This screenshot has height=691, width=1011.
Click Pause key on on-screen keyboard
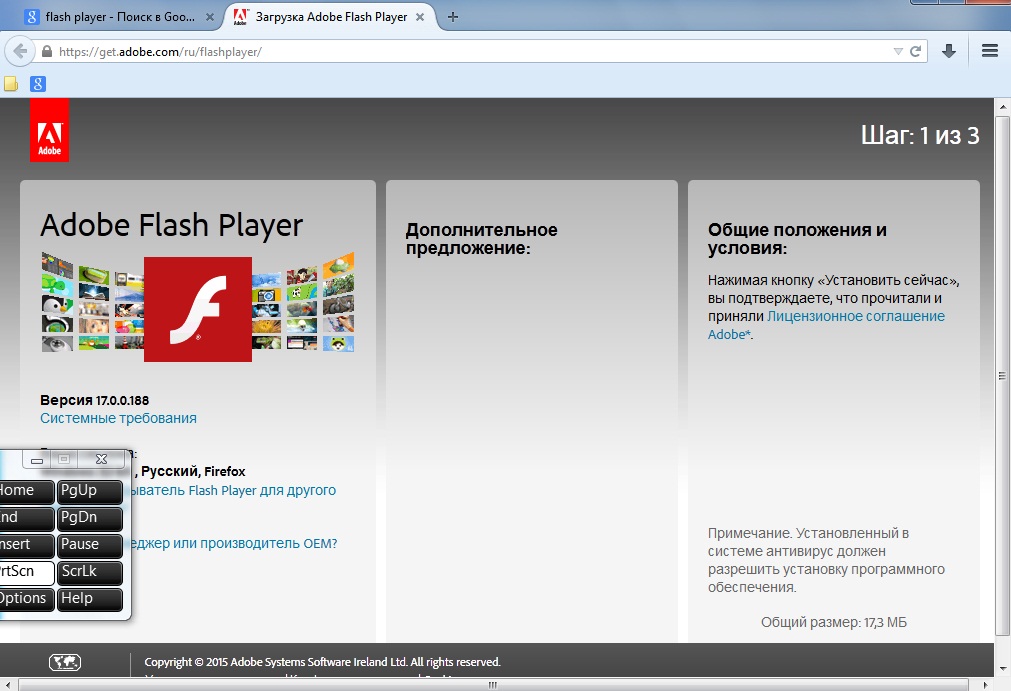[x=90, y=545]
